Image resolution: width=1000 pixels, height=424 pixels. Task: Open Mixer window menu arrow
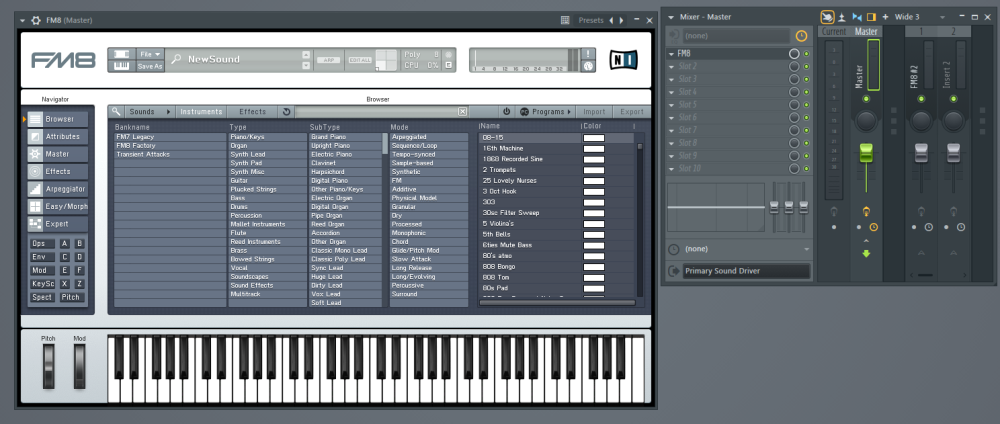click(670, 17)
